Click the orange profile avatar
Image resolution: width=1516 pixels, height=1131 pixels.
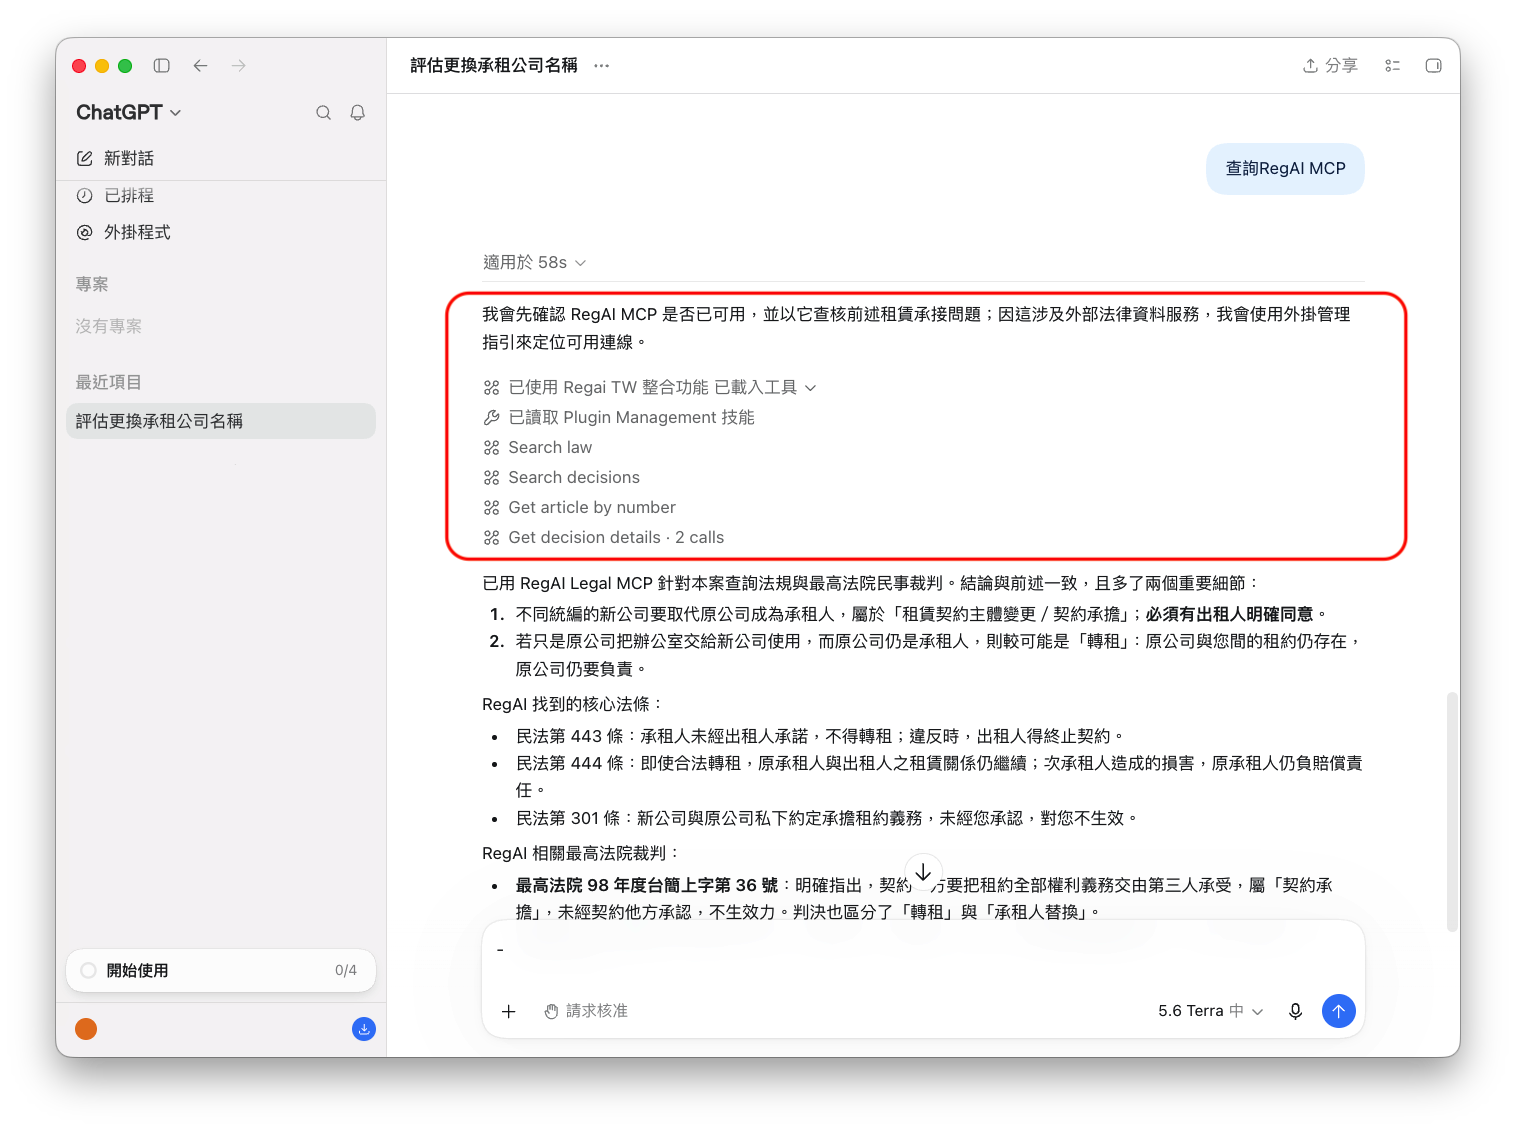coord(87,1029)
